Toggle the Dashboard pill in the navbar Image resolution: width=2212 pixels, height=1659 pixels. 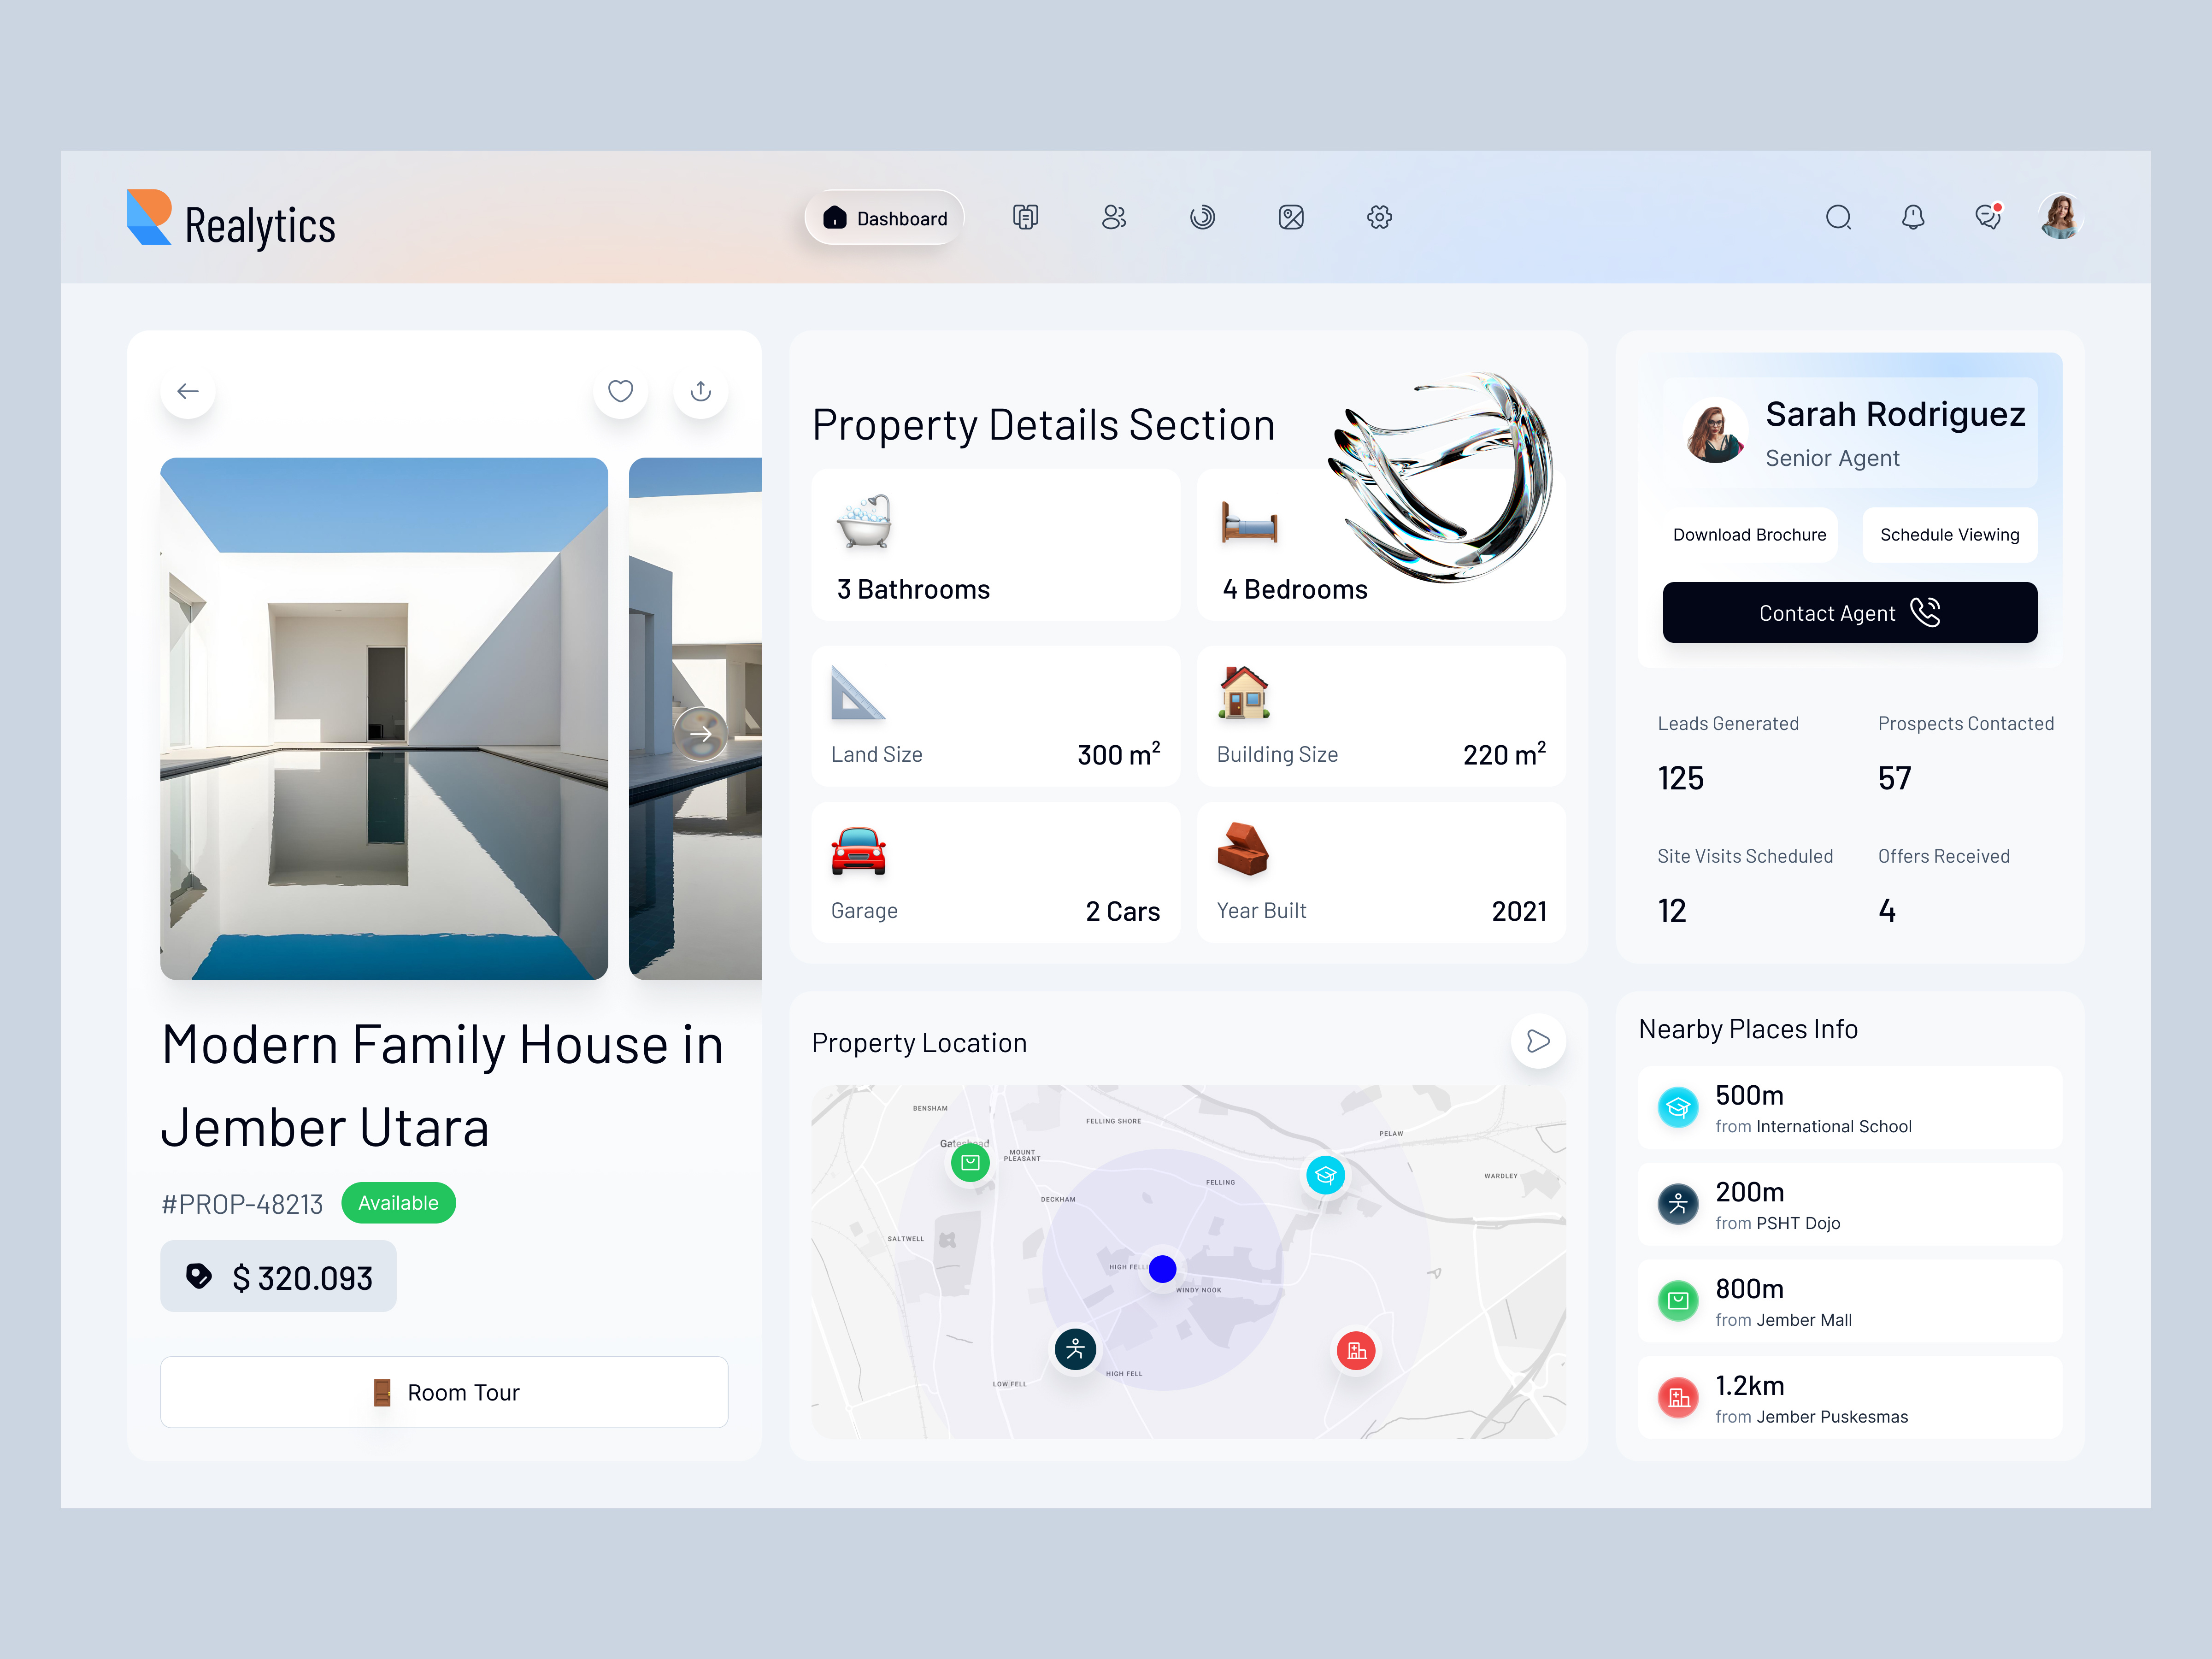[x=883, y=218]
